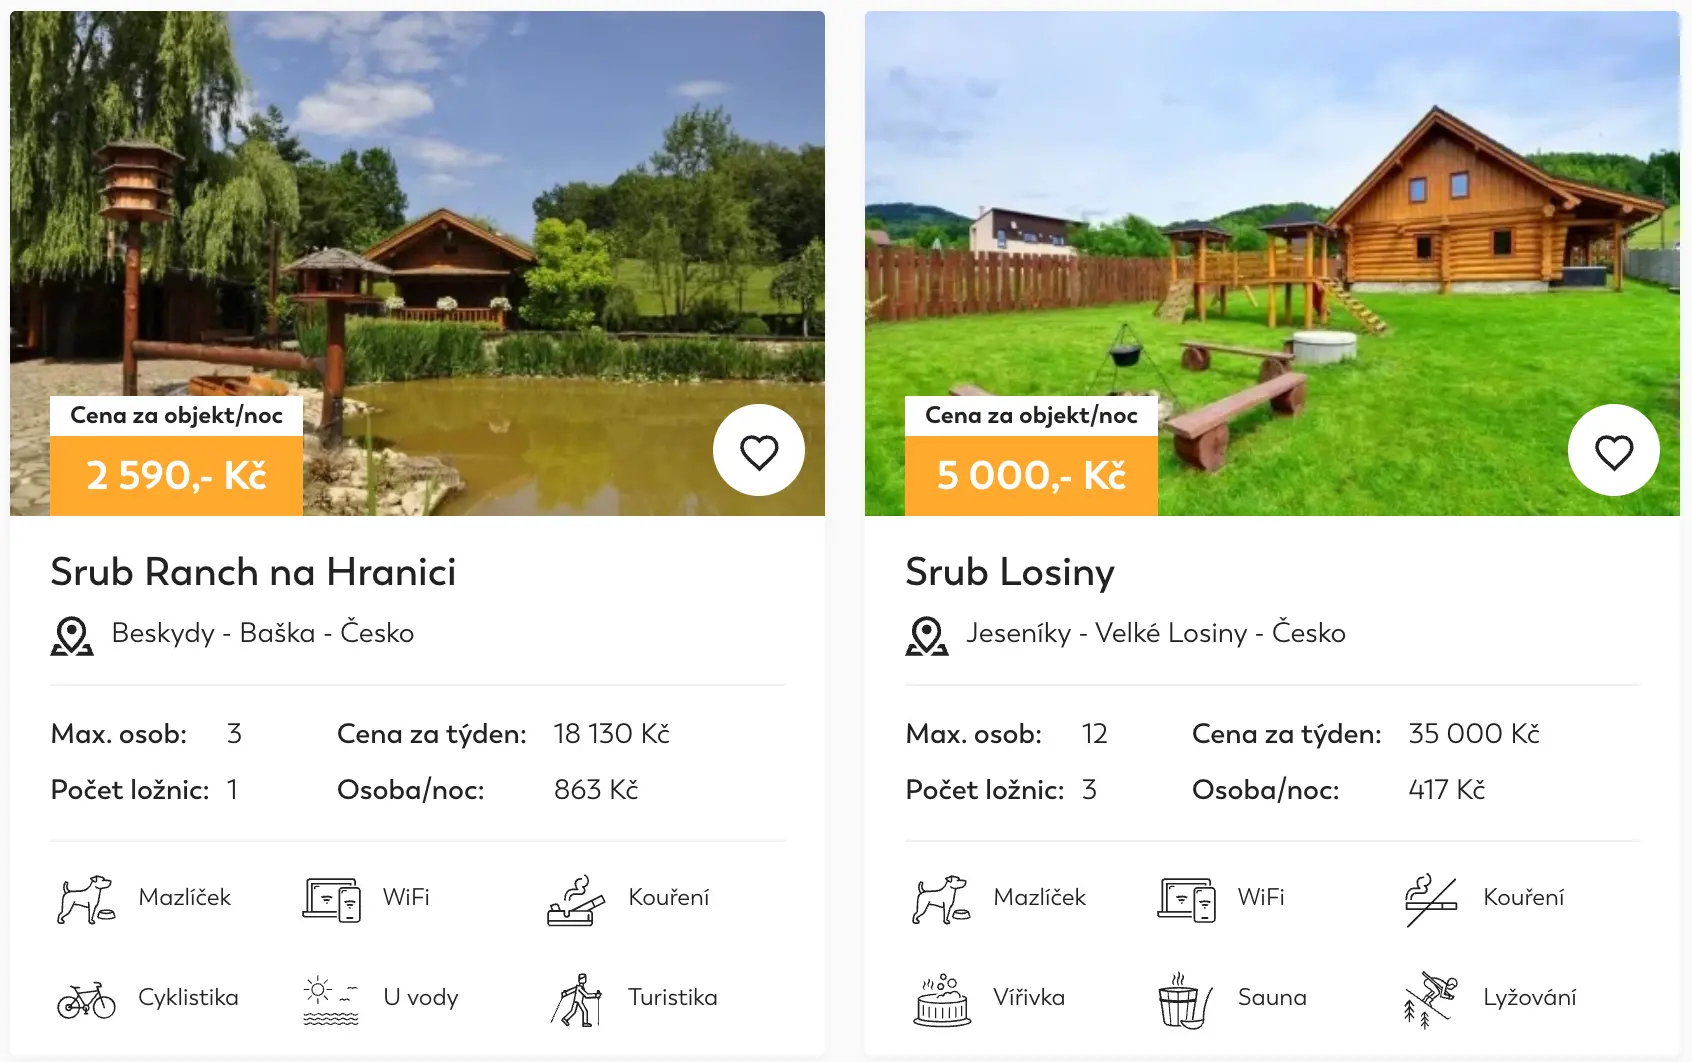Favorite the Srub Ranch na Hranici listing
This screenshot has height=1062, width=1692.
point(759,451)
